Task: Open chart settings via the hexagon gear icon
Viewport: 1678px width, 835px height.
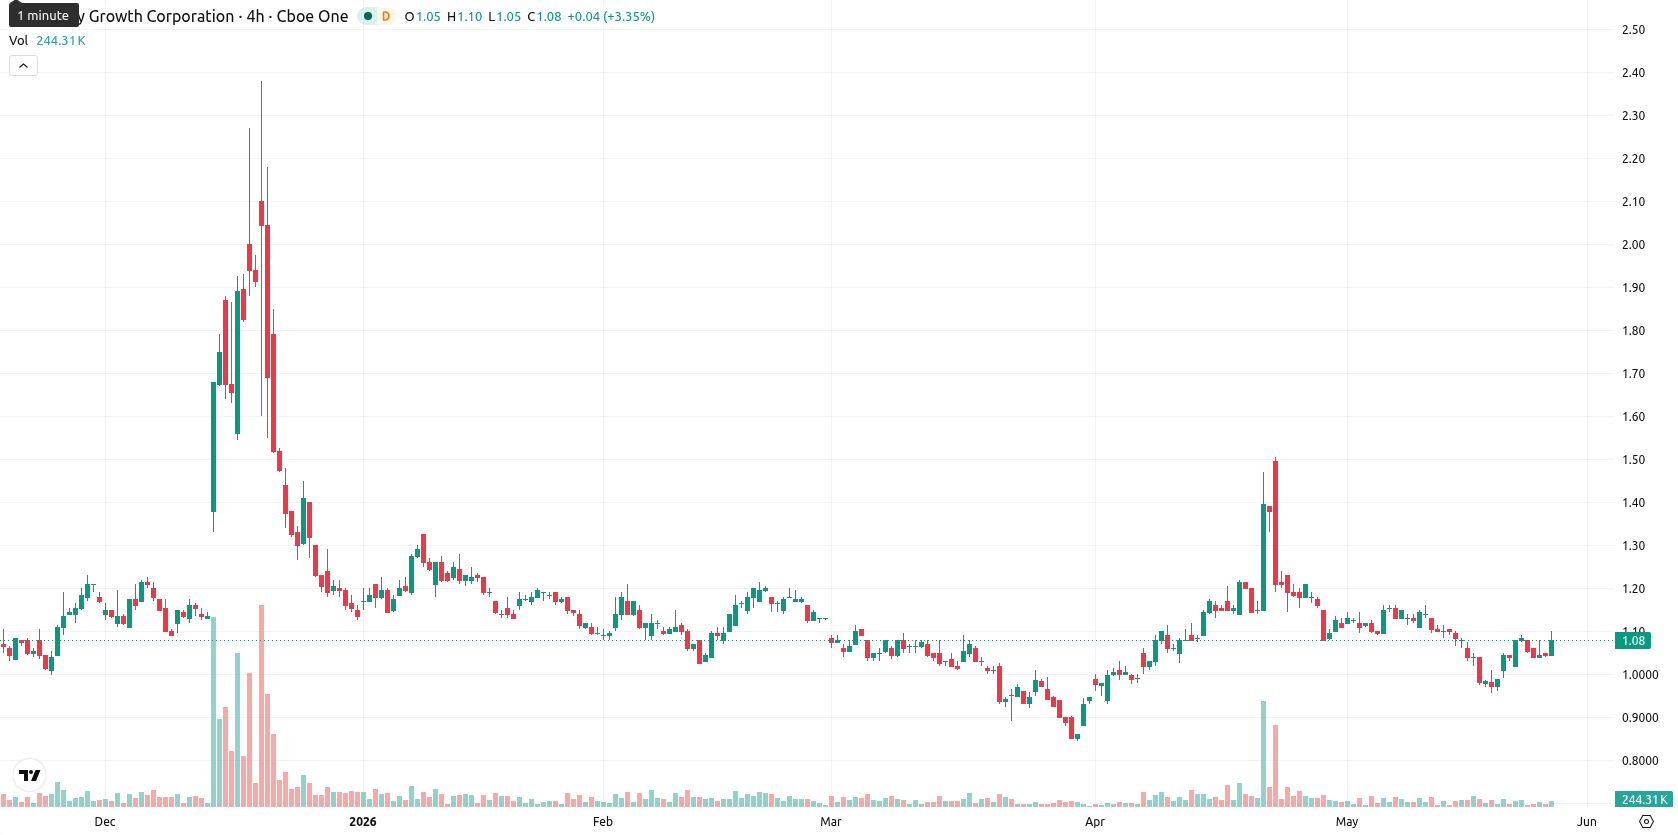Action: click(x=1646, y=822)
